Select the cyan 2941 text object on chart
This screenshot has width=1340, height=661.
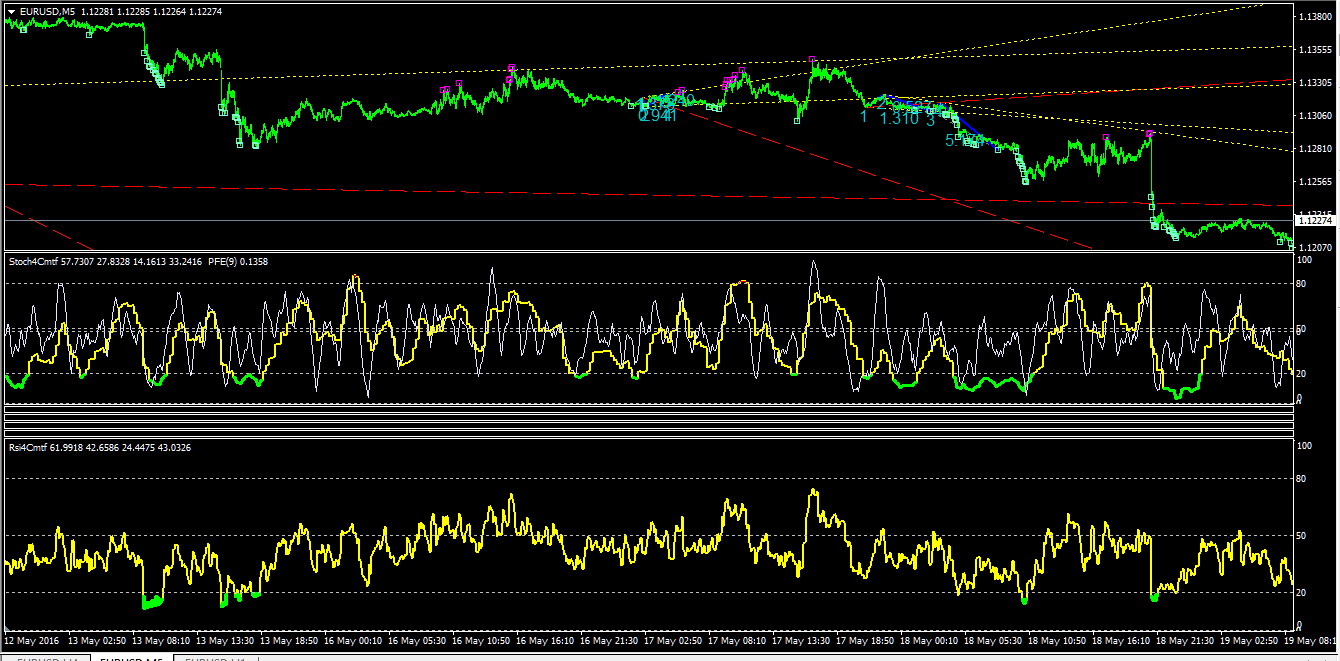[658, 116]
